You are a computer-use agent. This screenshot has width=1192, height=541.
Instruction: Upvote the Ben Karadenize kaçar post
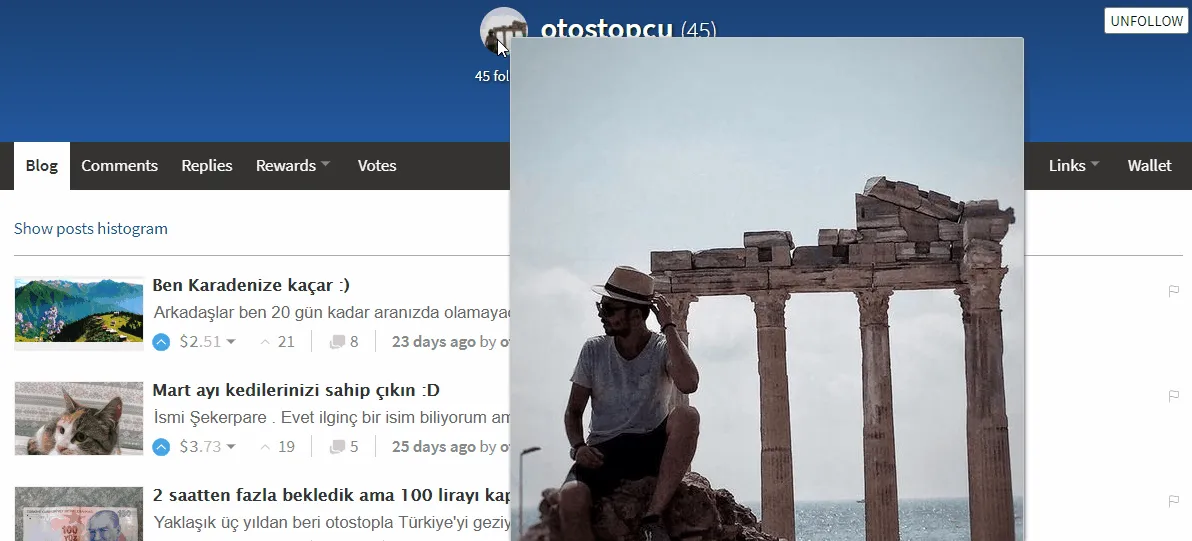(161, 342)
